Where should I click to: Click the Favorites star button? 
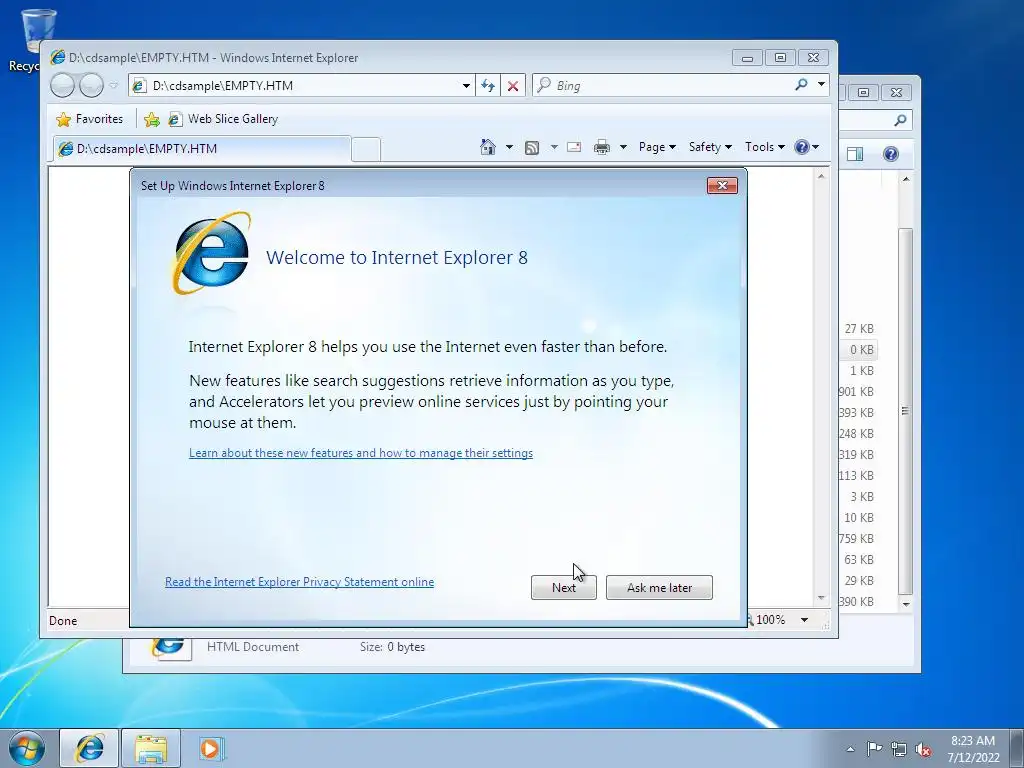tap(90, 119)
